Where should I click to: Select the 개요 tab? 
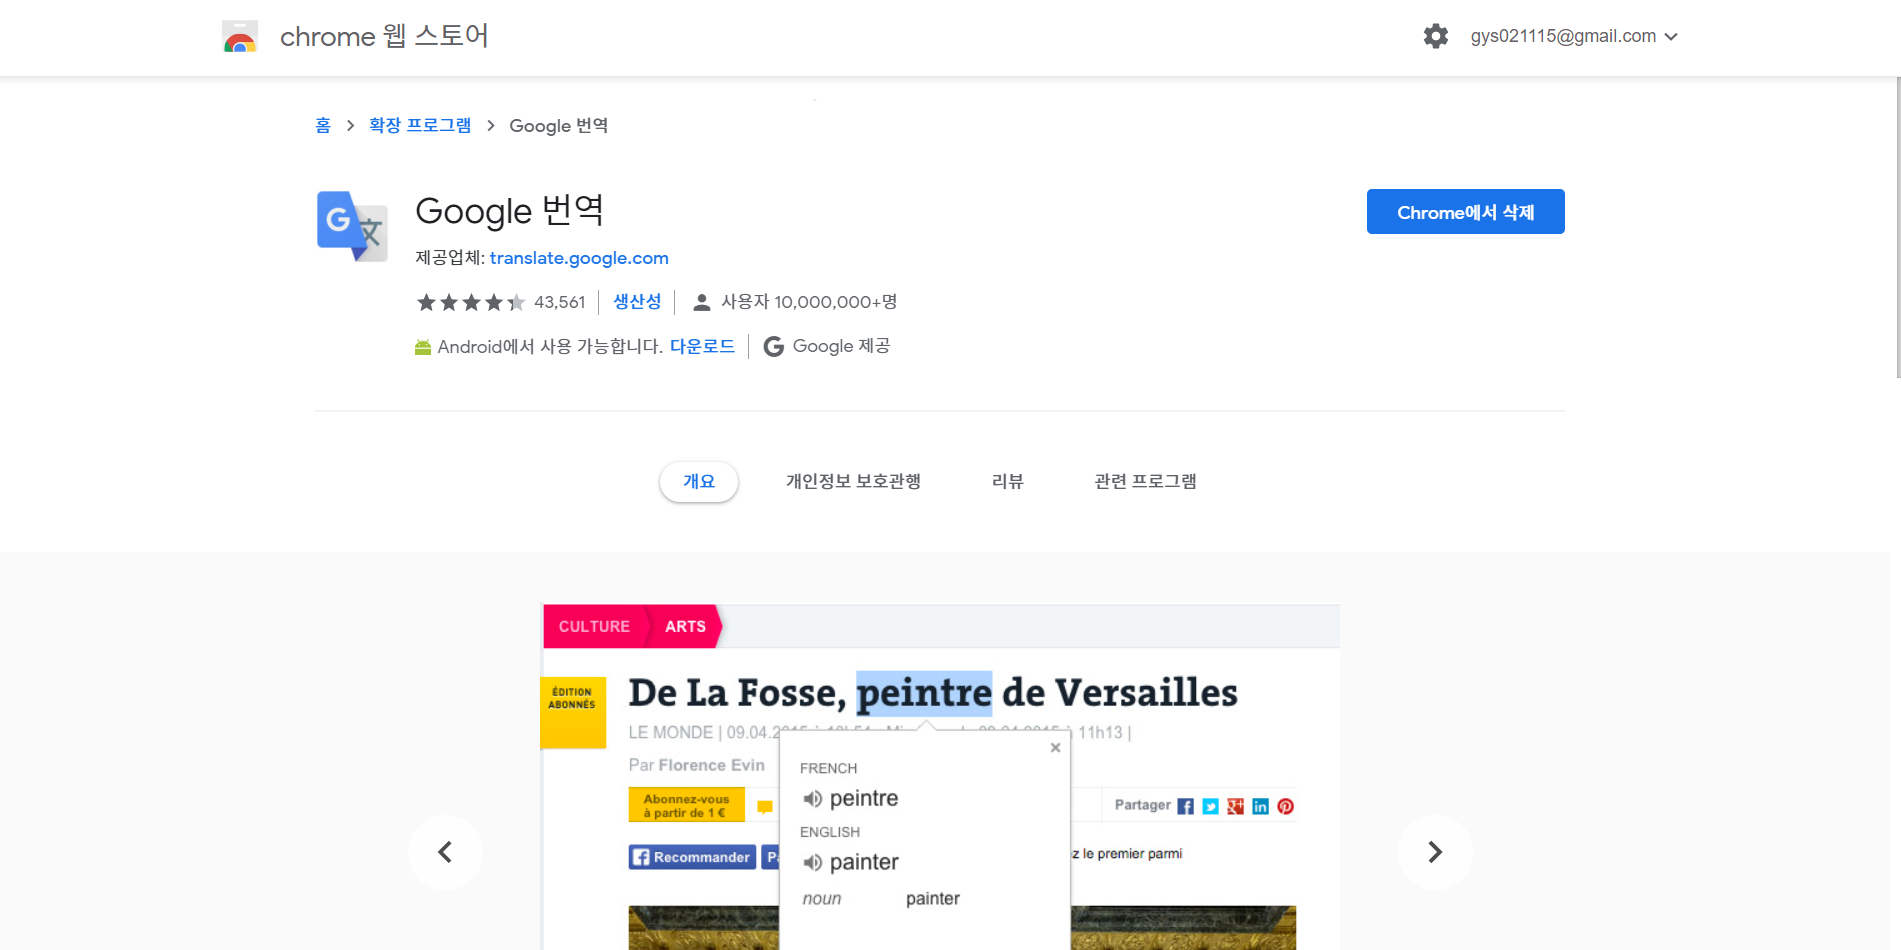[699, 482]
